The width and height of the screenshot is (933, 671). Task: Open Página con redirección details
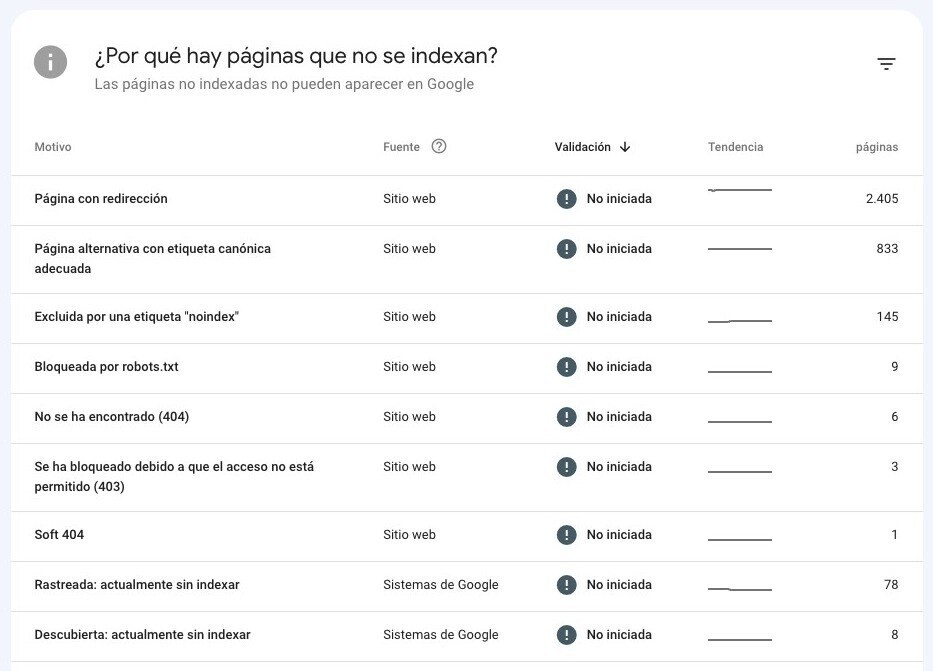pos(101,199)
